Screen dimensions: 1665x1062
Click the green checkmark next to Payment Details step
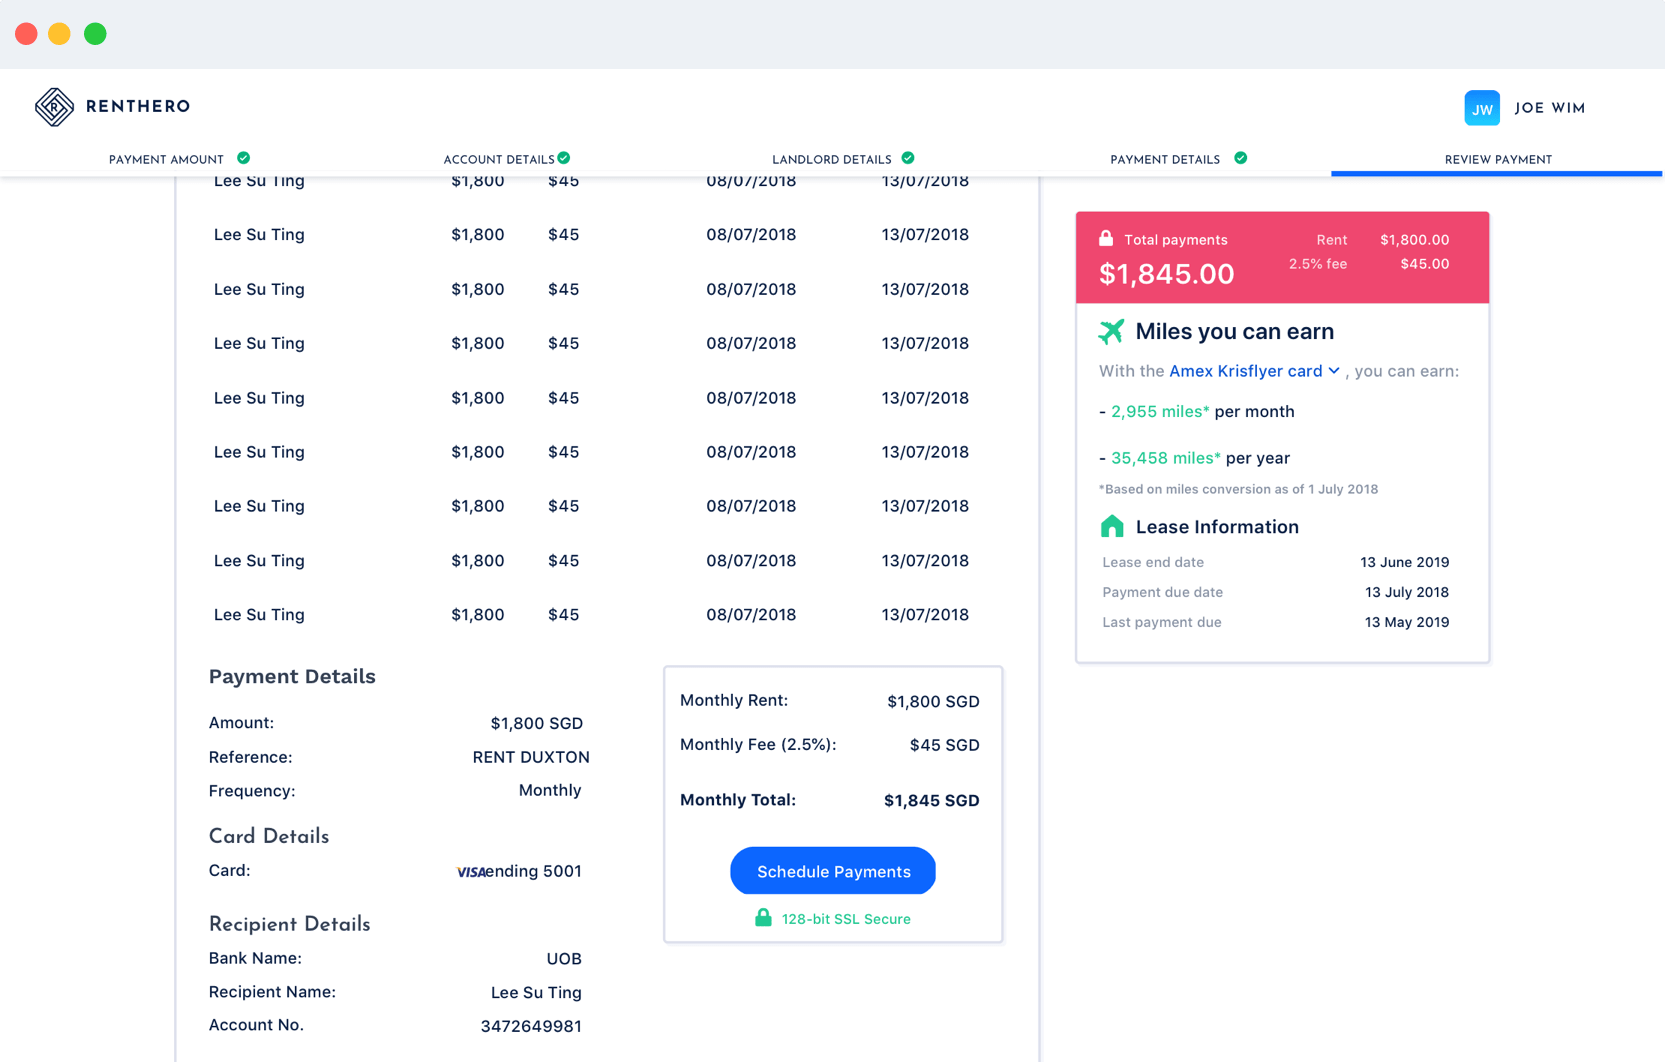pos(1240,158)
